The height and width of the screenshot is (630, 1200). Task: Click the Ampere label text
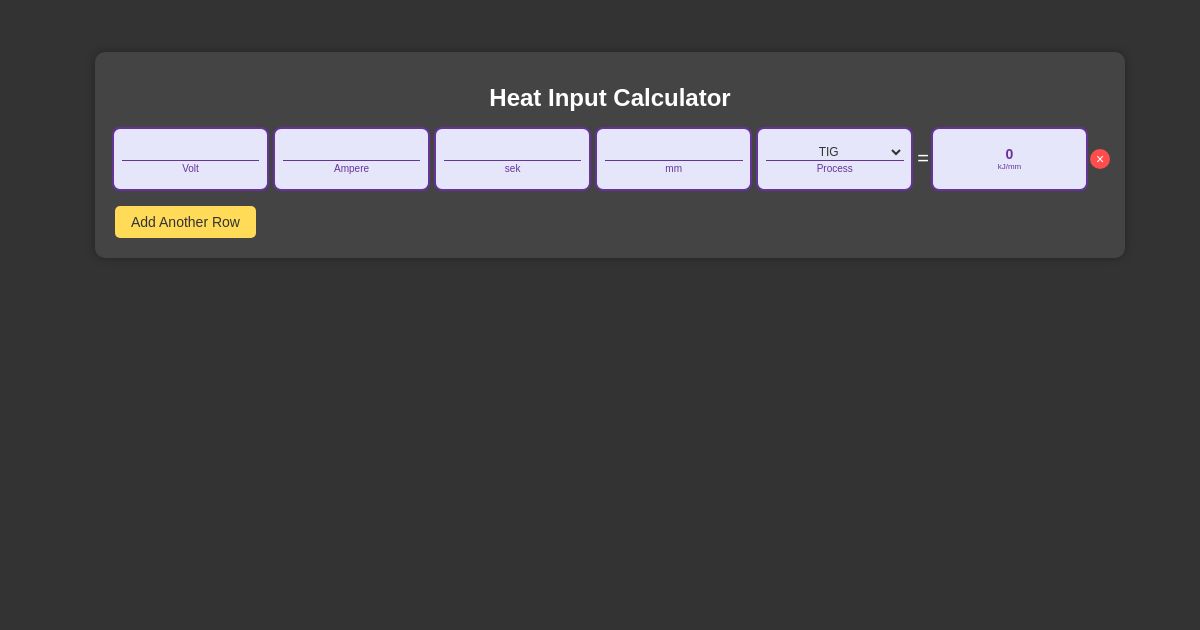pyautogui.click(x=351, y=169)
